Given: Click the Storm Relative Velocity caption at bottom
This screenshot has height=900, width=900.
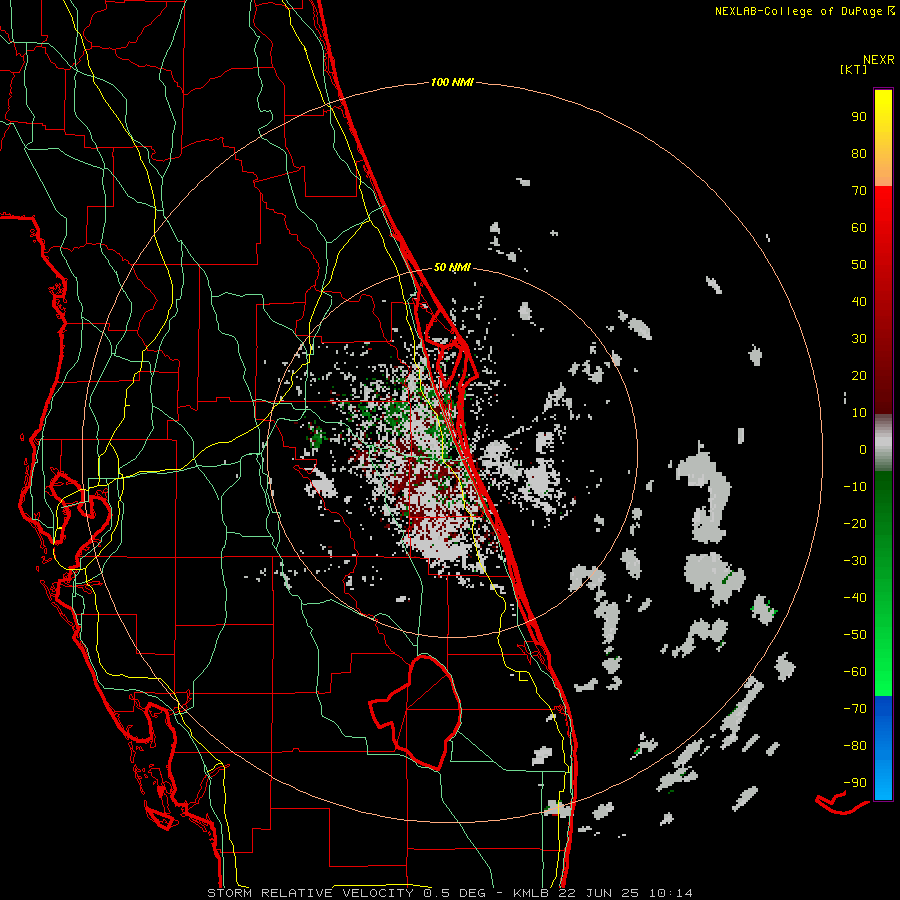Looking at the screenshot, I should (450, 893).
